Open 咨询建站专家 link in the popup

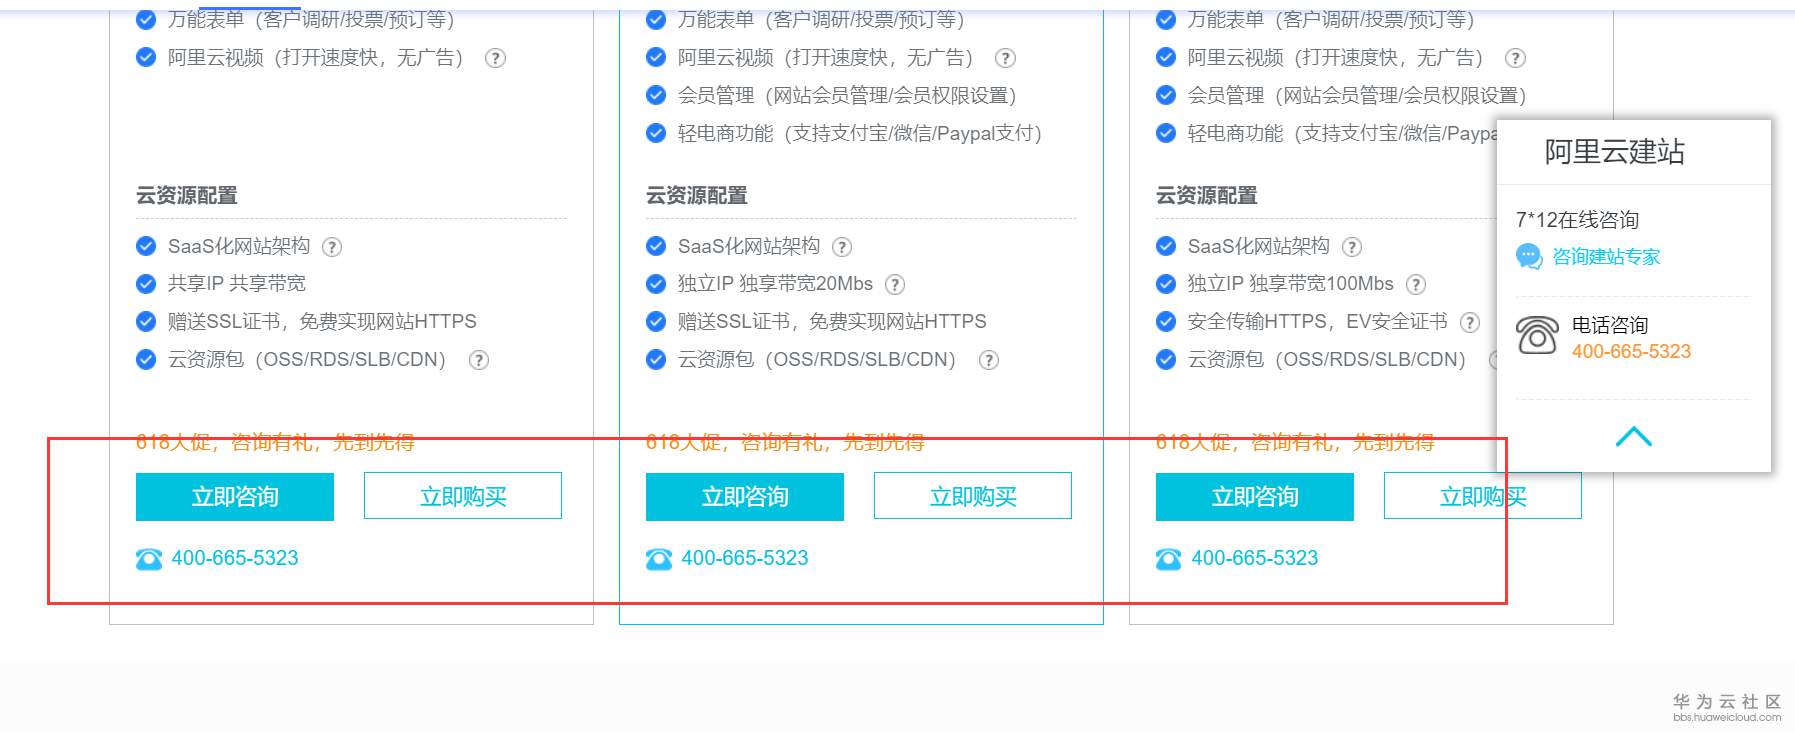1606,257
